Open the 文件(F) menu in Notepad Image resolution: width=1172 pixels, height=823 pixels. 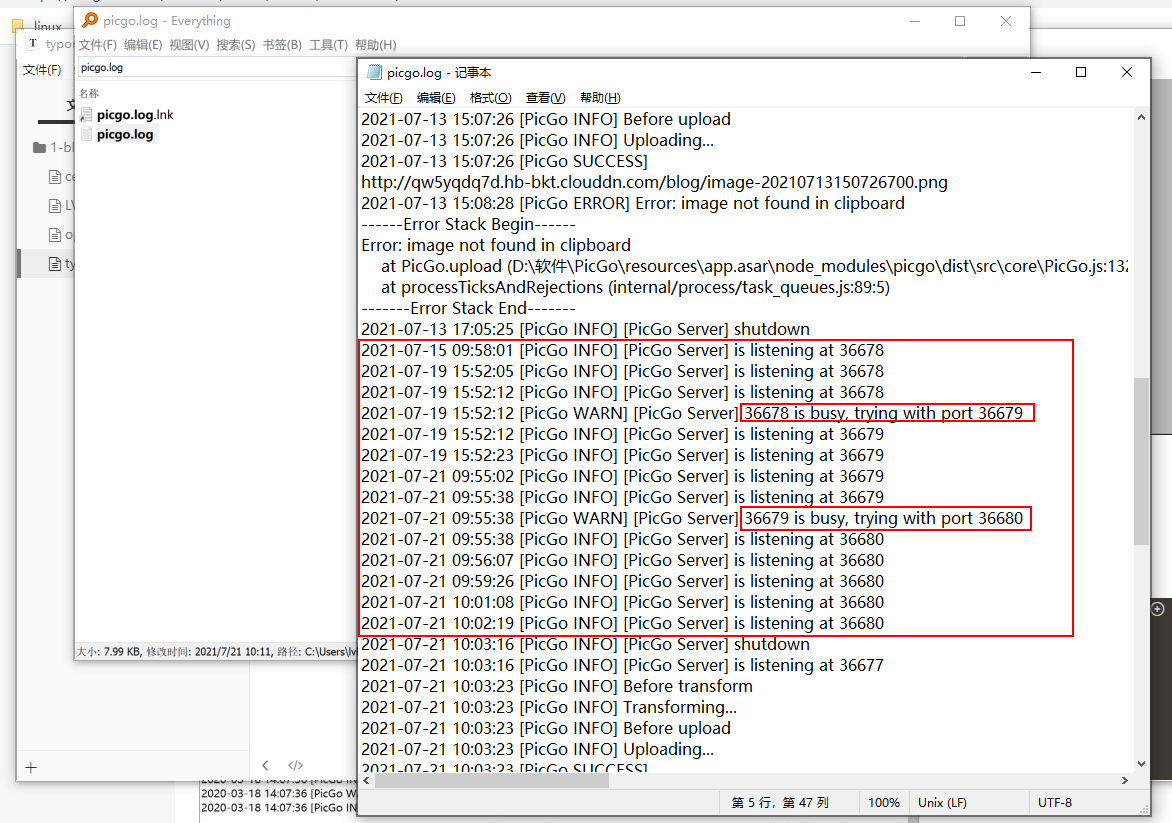tap(384, 98)
